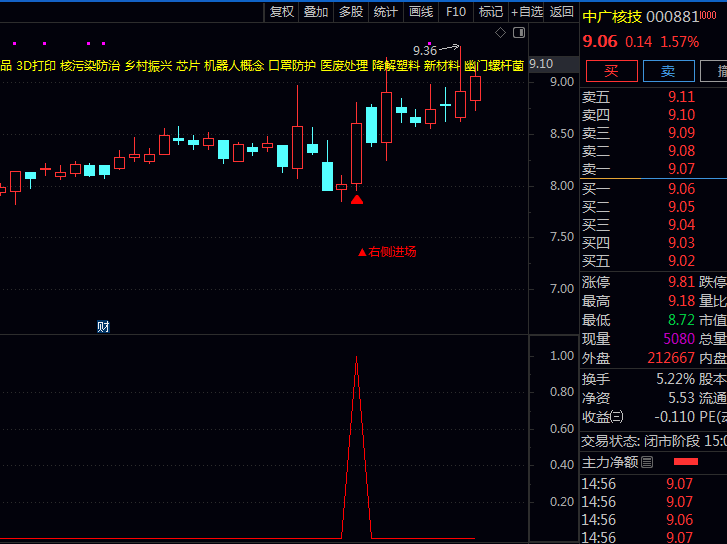Screen dimensions: 727x544
Task: Select the 口罩防护 concept tag
Action: pos(292,66)
